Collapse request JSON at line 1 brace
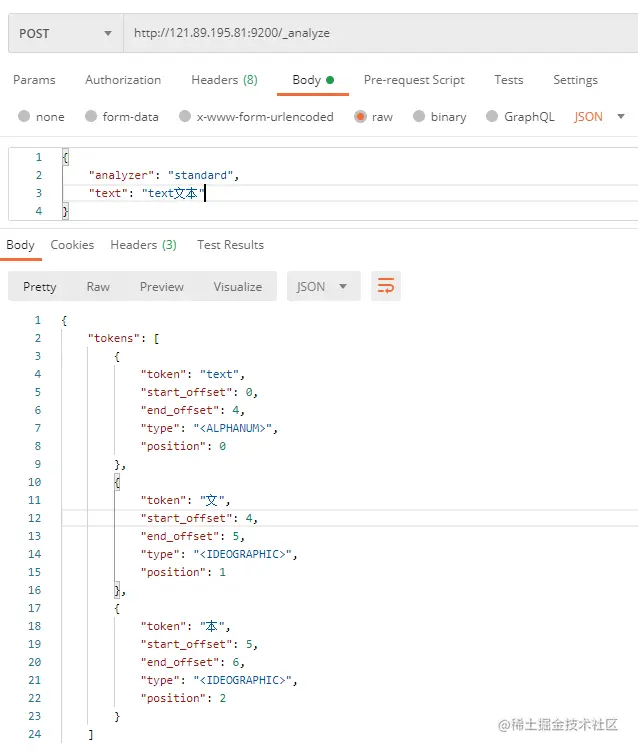Image resolution: width=638 pixels, height=752 pixels. click(65, 157)
